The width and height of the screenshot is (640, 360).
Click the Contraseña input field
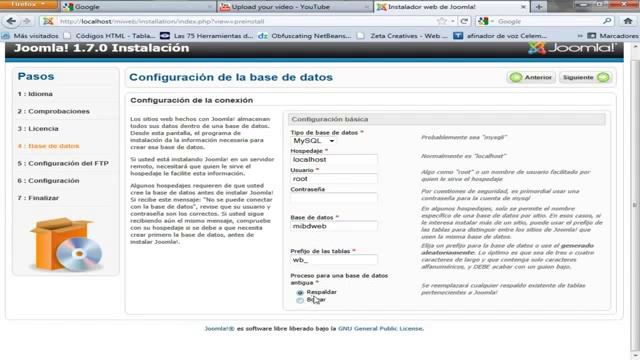tap(334, 198)
